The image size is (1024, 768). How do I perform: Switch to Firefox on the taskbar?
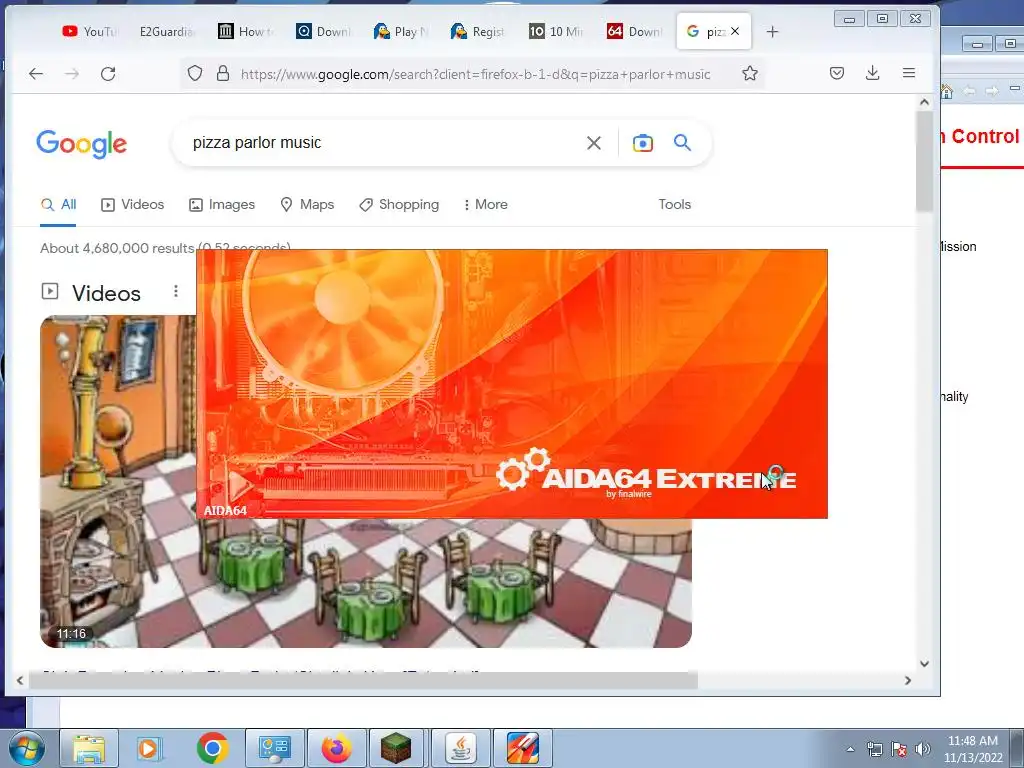(336, 748)
